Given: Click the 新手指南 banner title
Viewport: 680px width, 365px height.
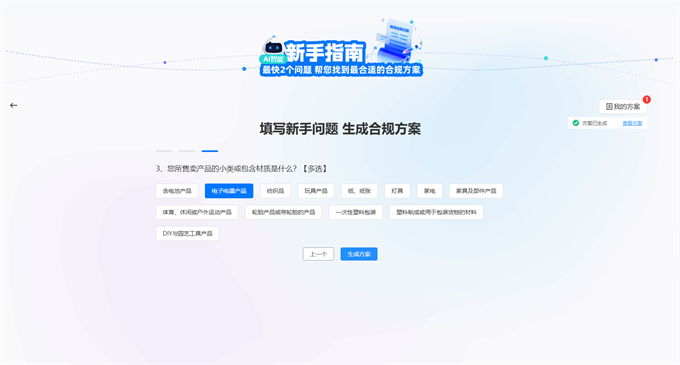Looking at the screenshot, I should [x=324, y=52].
